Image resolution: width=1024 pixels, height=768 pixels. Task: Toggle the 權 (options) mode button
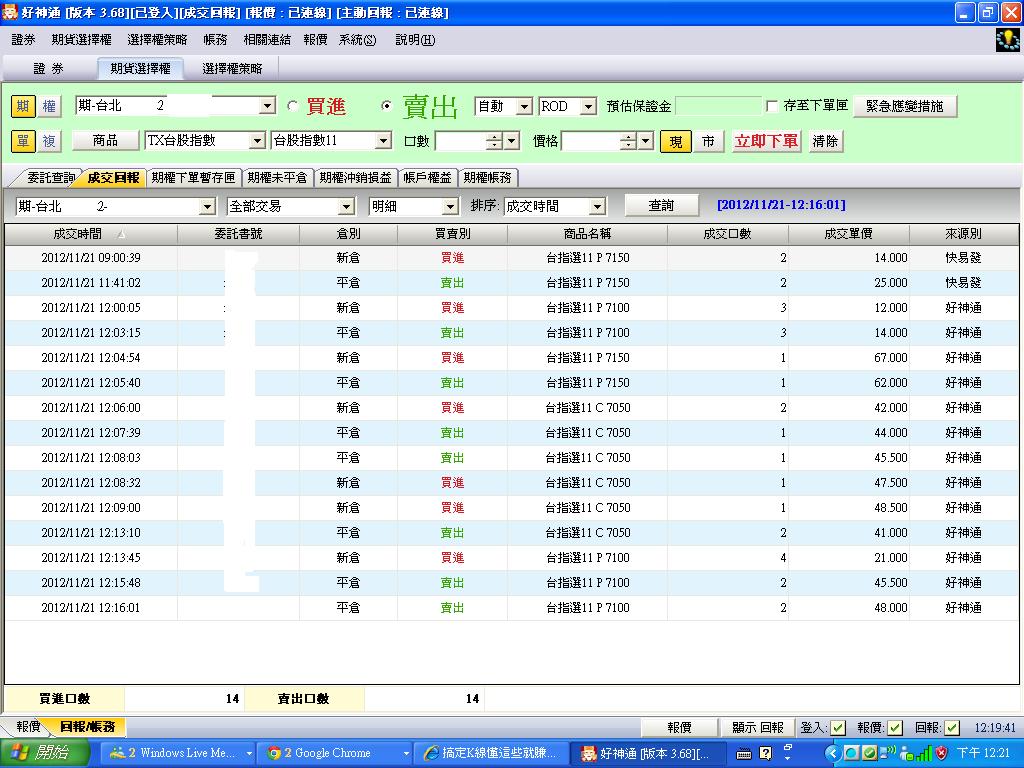(49, 106)
